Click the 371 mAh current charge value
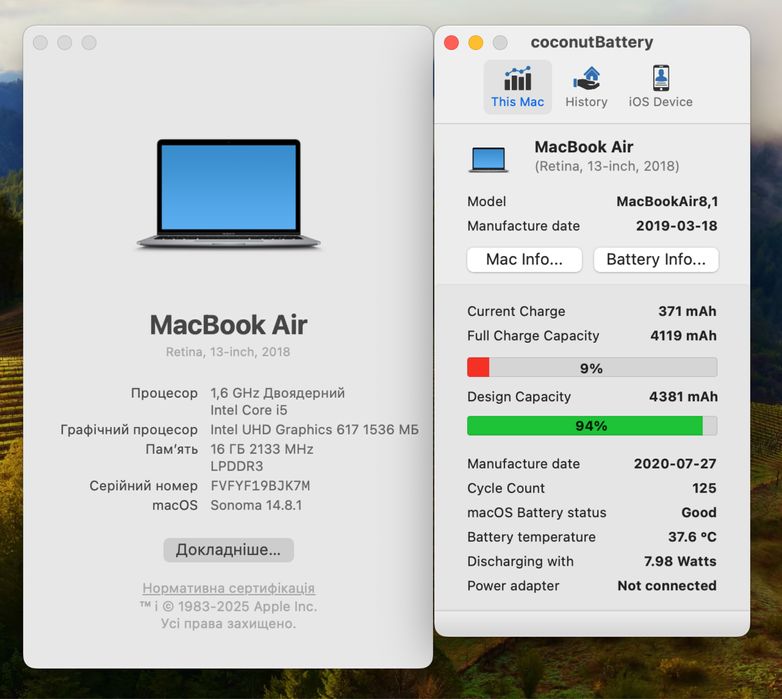The width and height of the screenshot is (782, 699). point(687,311)
